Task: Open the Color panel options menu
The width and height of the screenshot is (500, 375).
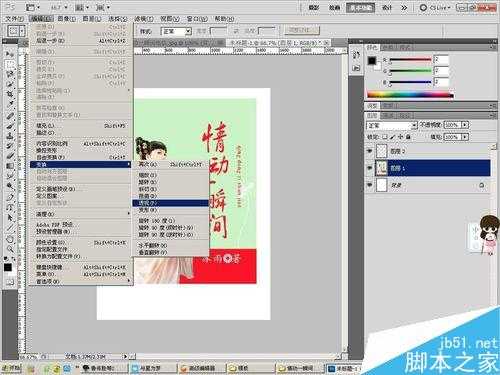Action: coord(493,48)
